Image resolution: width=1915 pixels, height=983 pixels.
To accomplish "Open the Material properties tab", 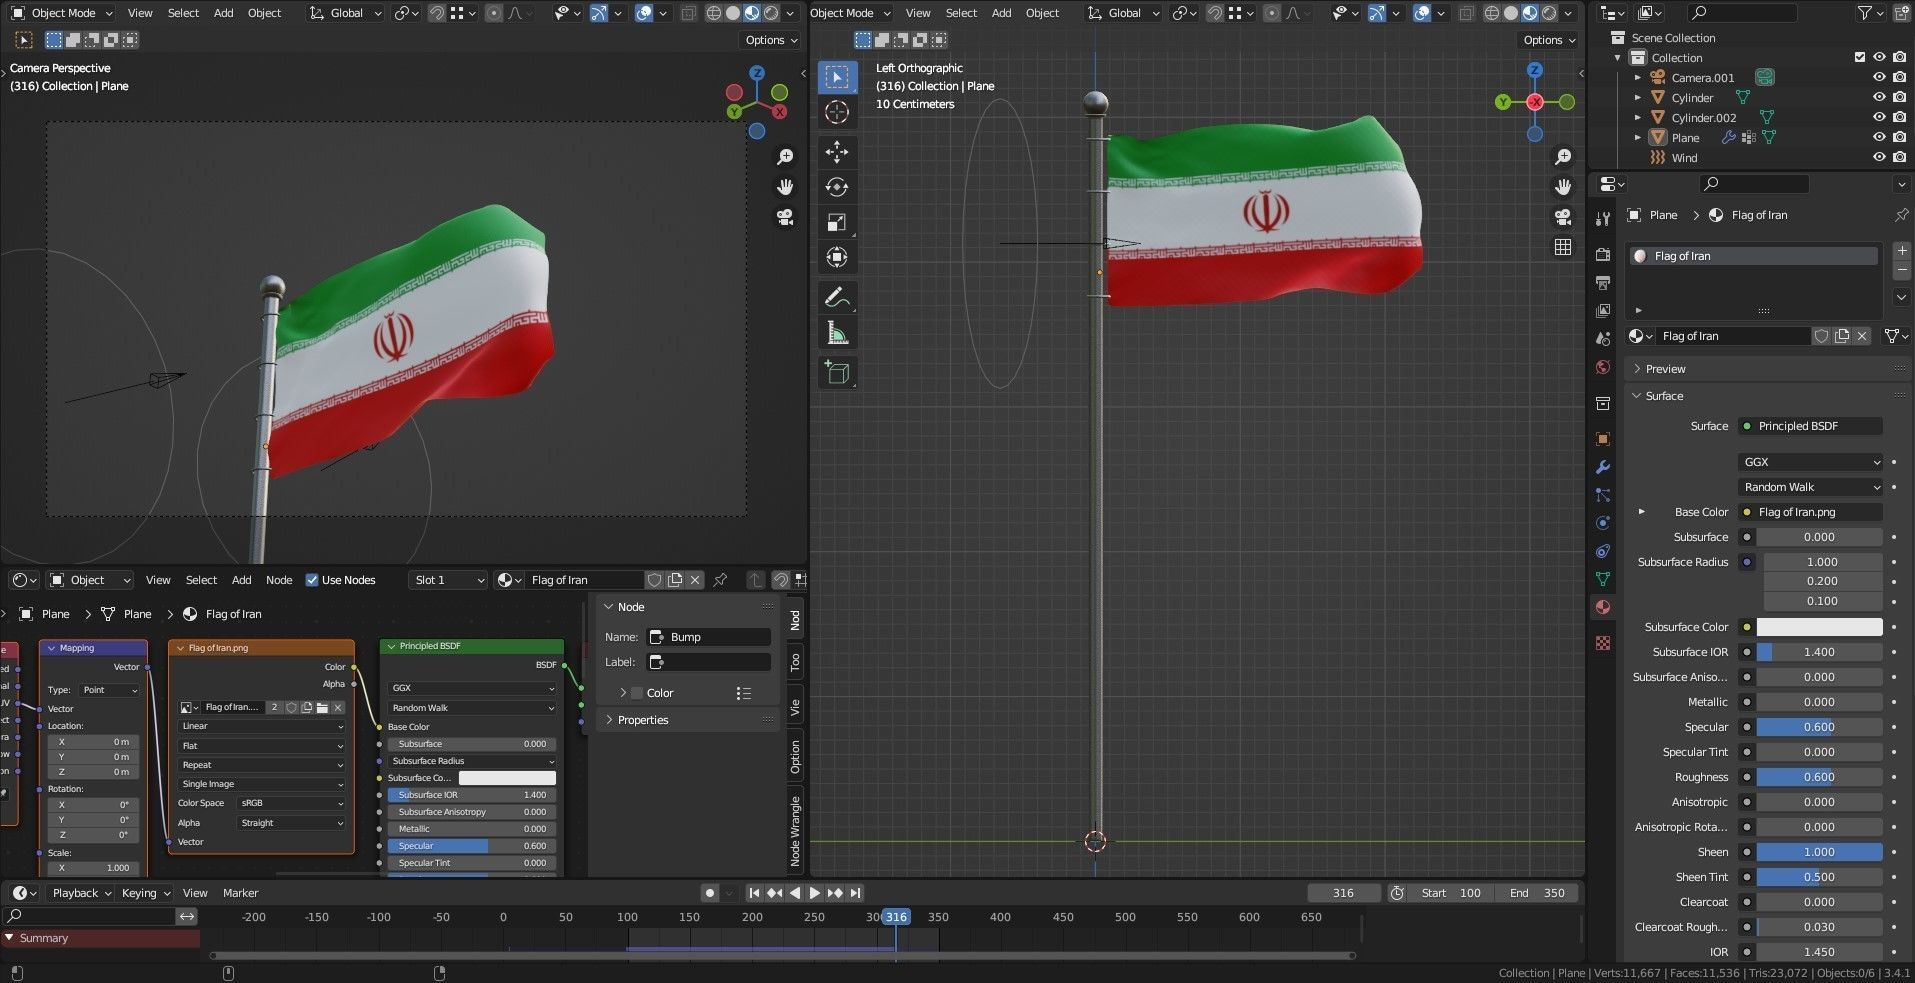I will pos(1603,607).
